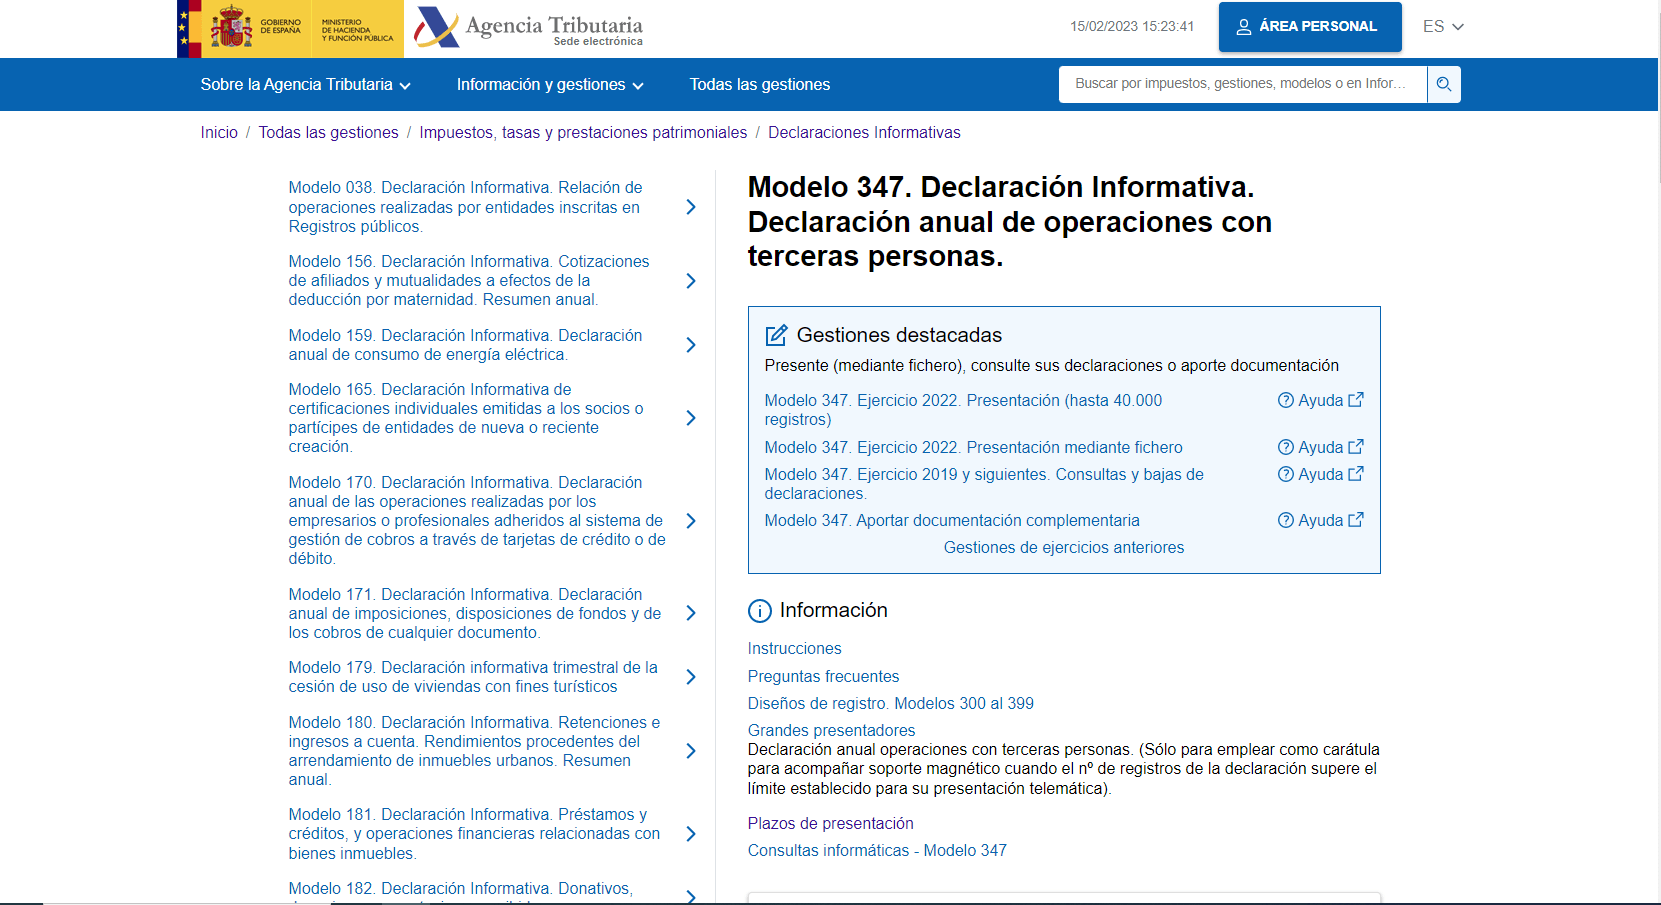Expand the Sobre la Agencia Tributaria menu
This screenshot has height=905, width=1661.
[305, 85]
